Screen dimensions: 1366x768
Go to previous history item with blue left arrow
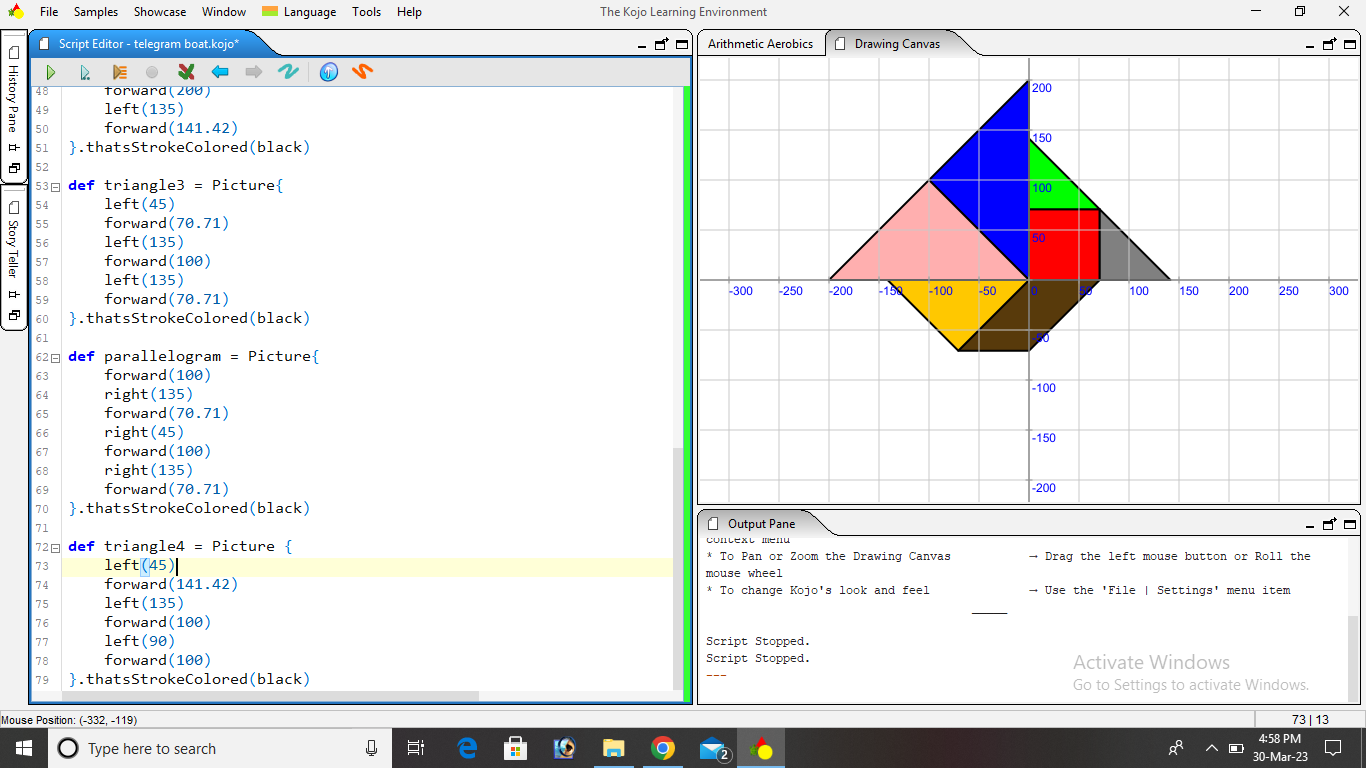pos(220,72)
